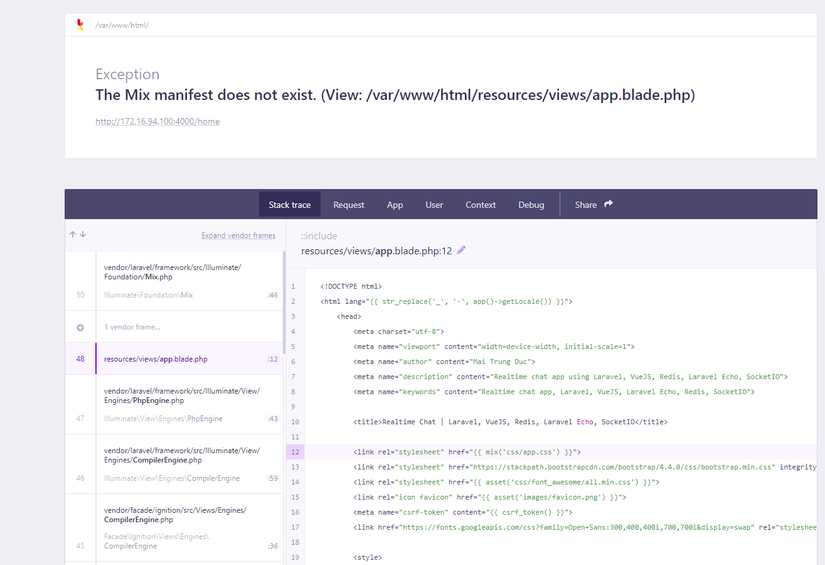Click the <head> tag on line 3
Screen dimensions: 825x565
349,317
